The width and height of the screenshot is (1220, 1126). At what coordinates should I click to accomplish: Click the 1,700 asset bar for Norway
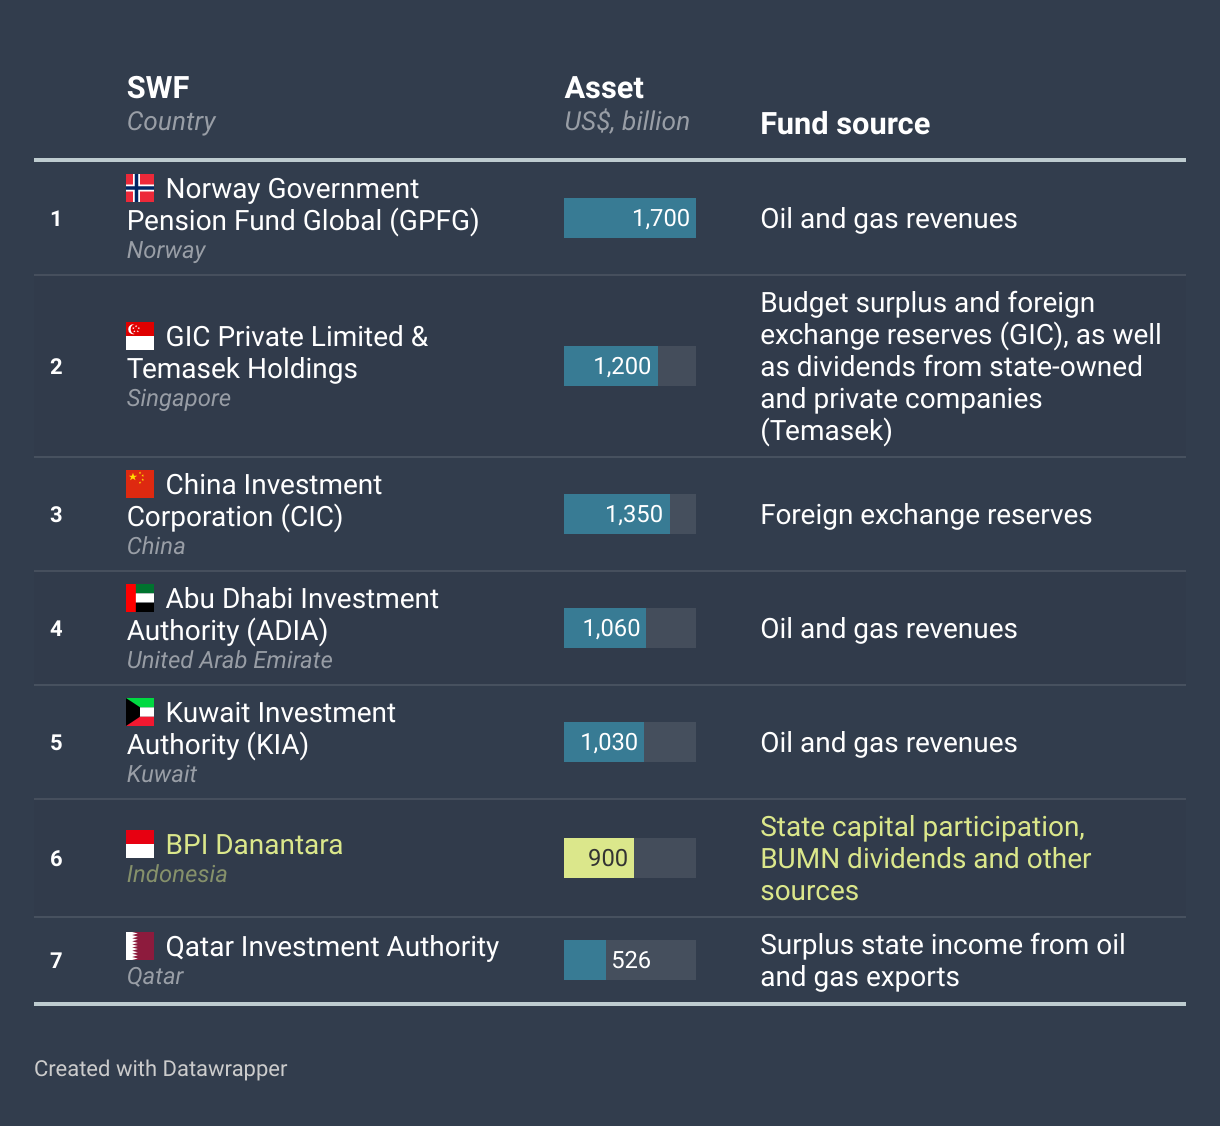coord(629,218)
